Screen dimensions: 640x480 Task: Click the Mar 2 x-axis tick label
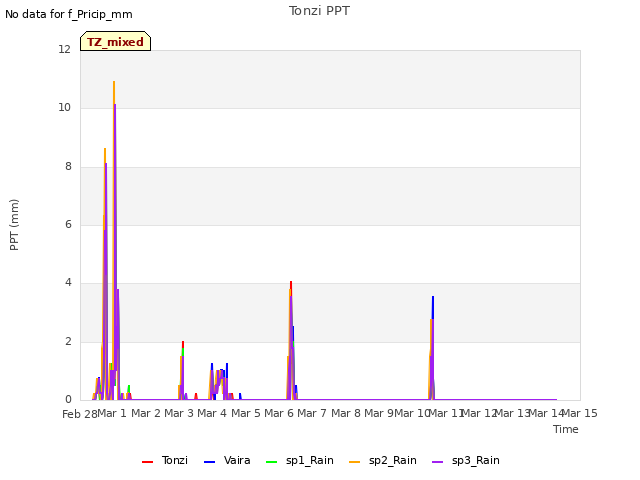[146, 413]
